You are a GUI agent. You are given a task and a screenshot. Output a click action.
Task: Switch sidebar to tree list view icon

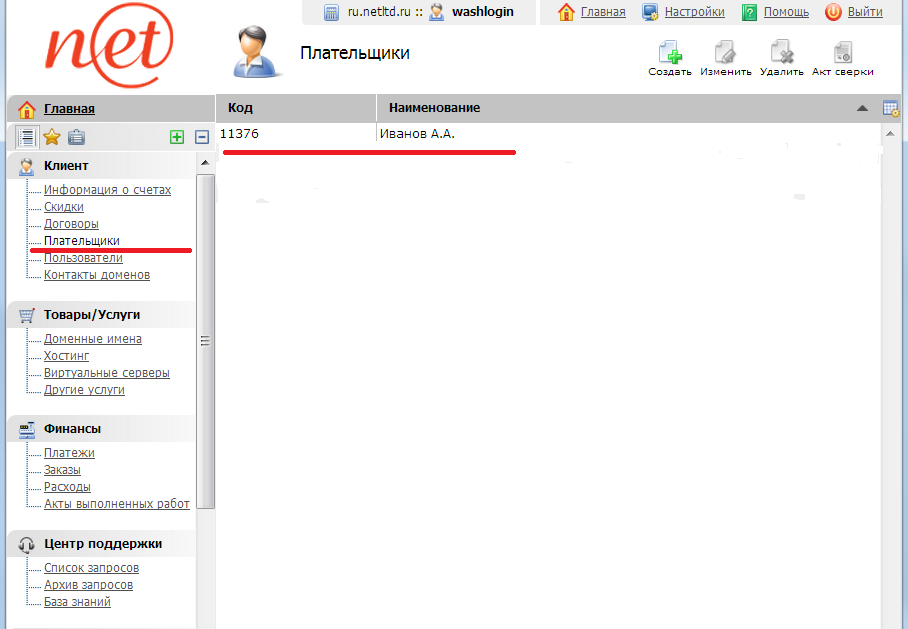coord(27,137)
